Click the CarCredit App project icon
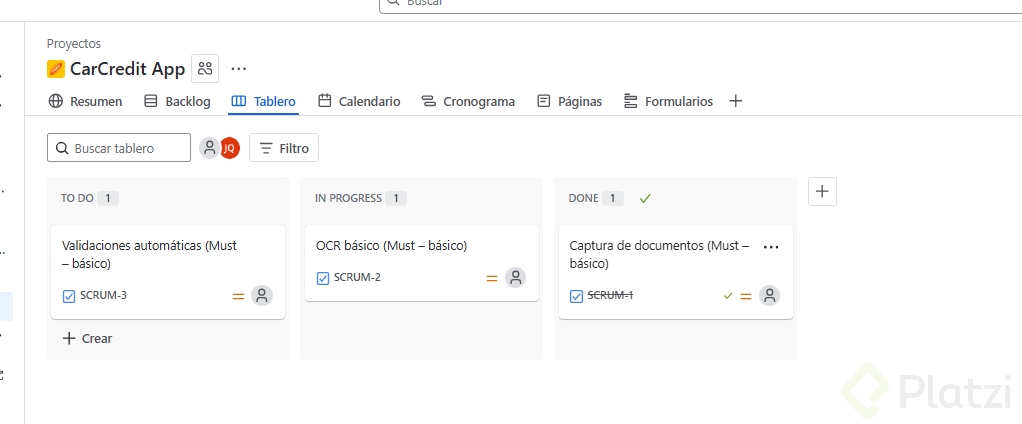This screenshot has width=1022, height=424. click(x=56, y=69)
